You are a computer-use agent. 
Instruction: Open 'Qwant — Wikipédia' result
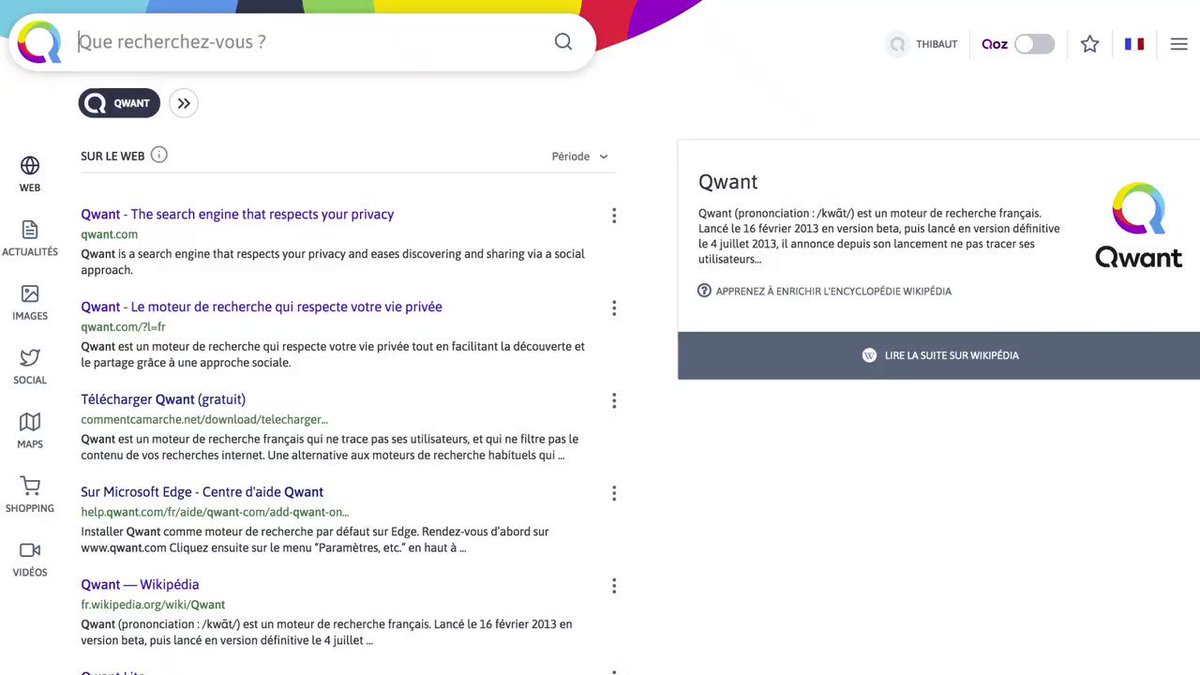(140, 584)
